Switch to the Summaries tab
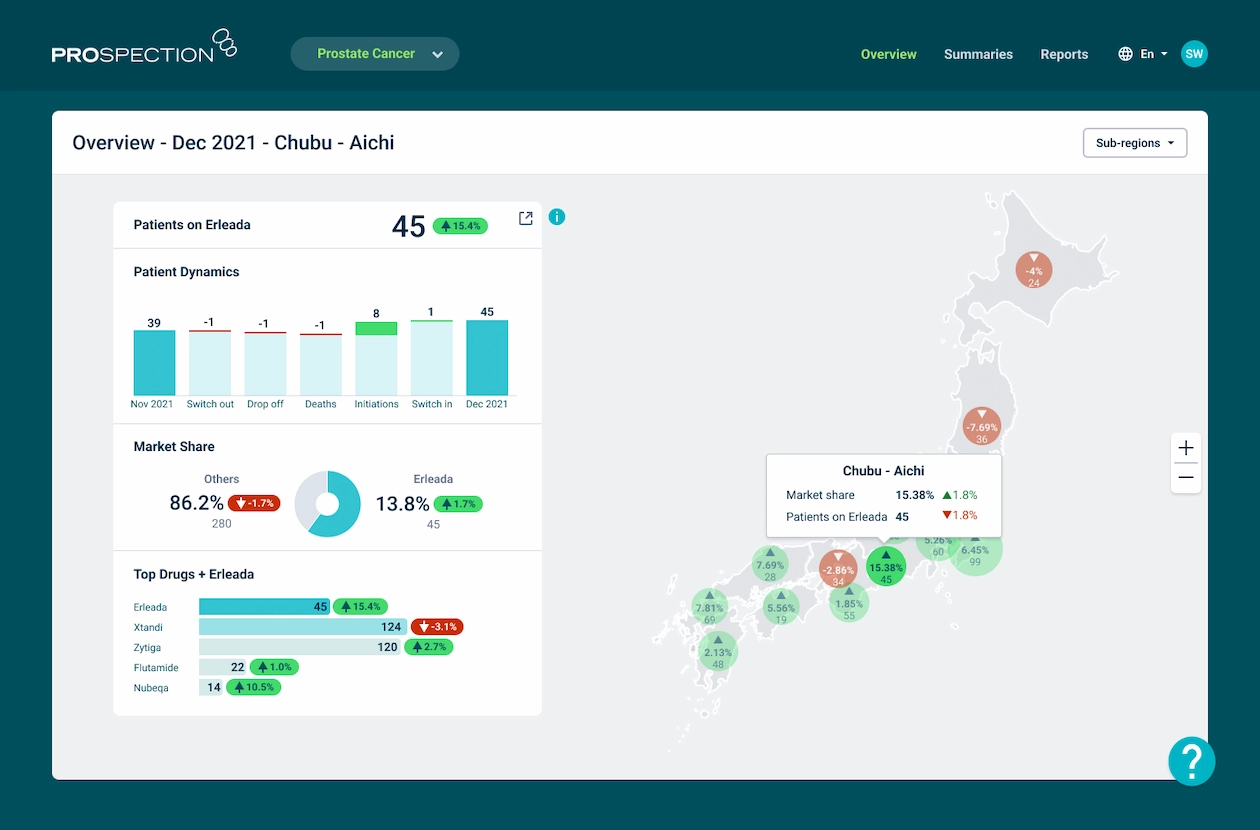This screenshot has width=1260, height=830. pyautogui.click(x=978, y=54)
